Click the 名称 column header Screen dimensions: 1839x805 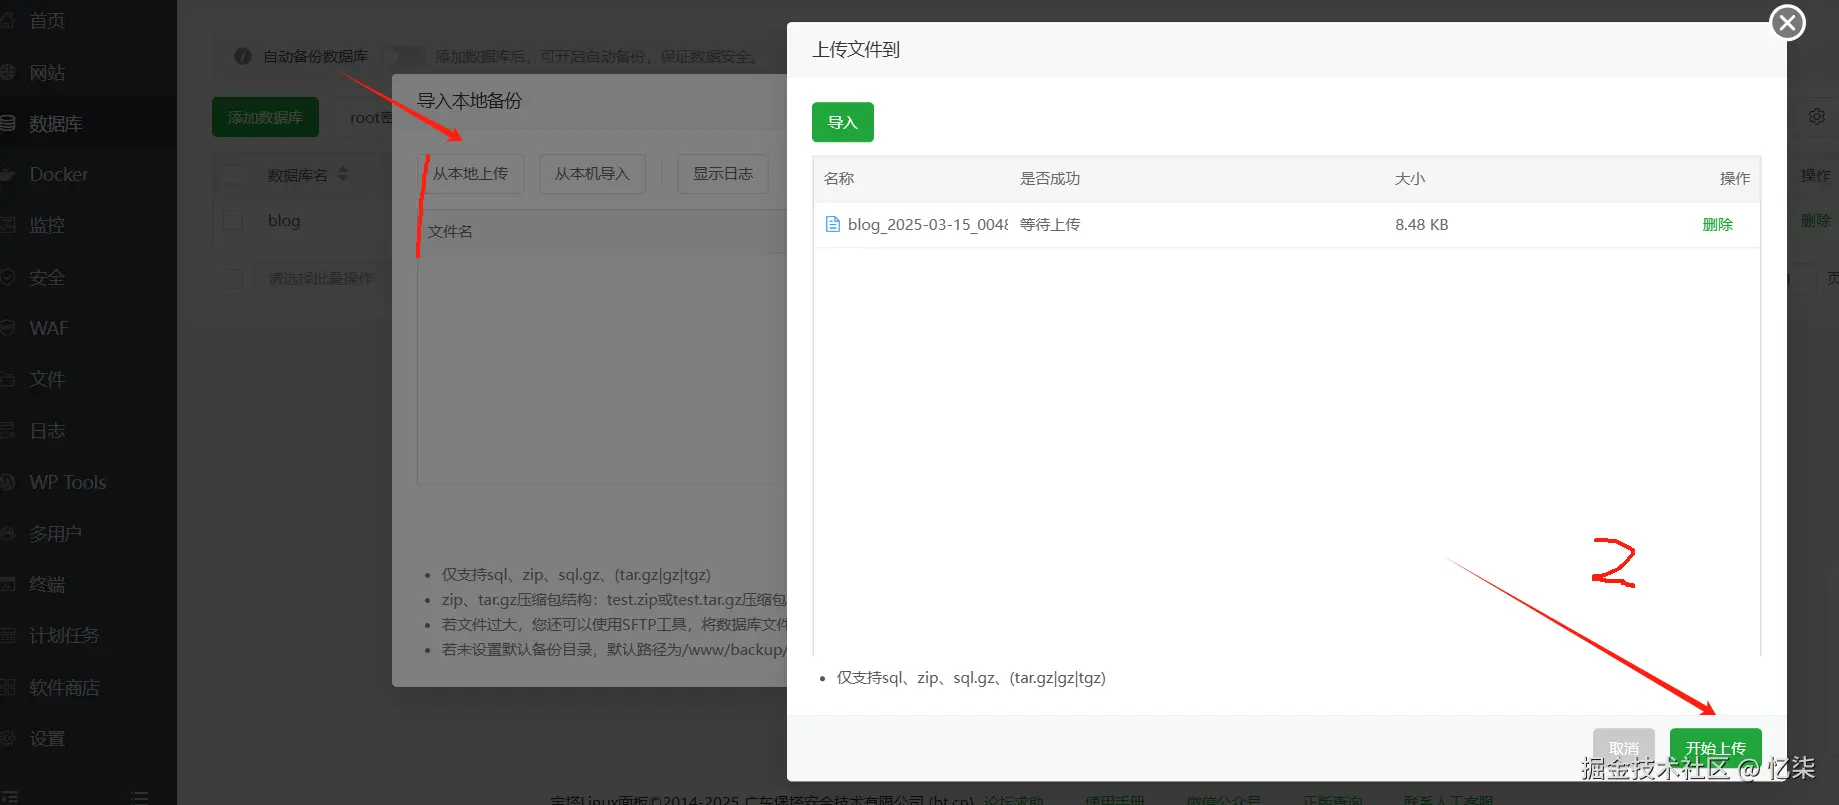pos(839,178)
